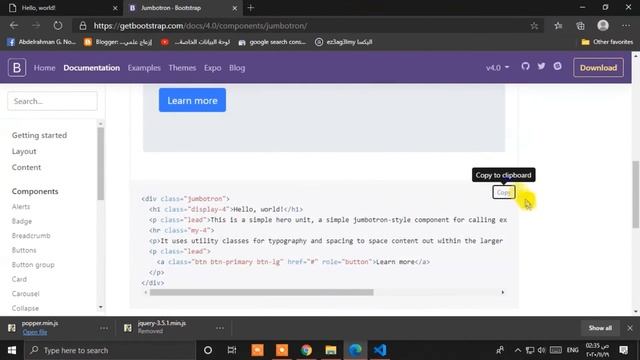Open Content sidebar section

[x=26, y=167]
